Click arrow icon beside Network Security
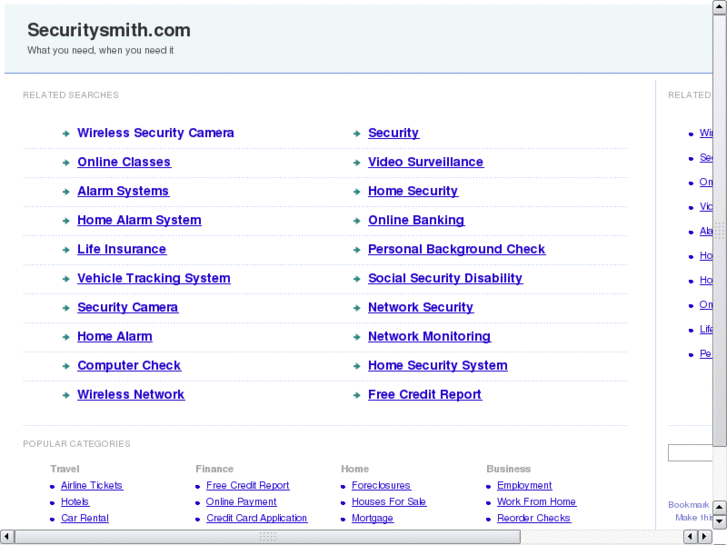The width and height of the screenshot is (727, 545). [x=357, y=308]
